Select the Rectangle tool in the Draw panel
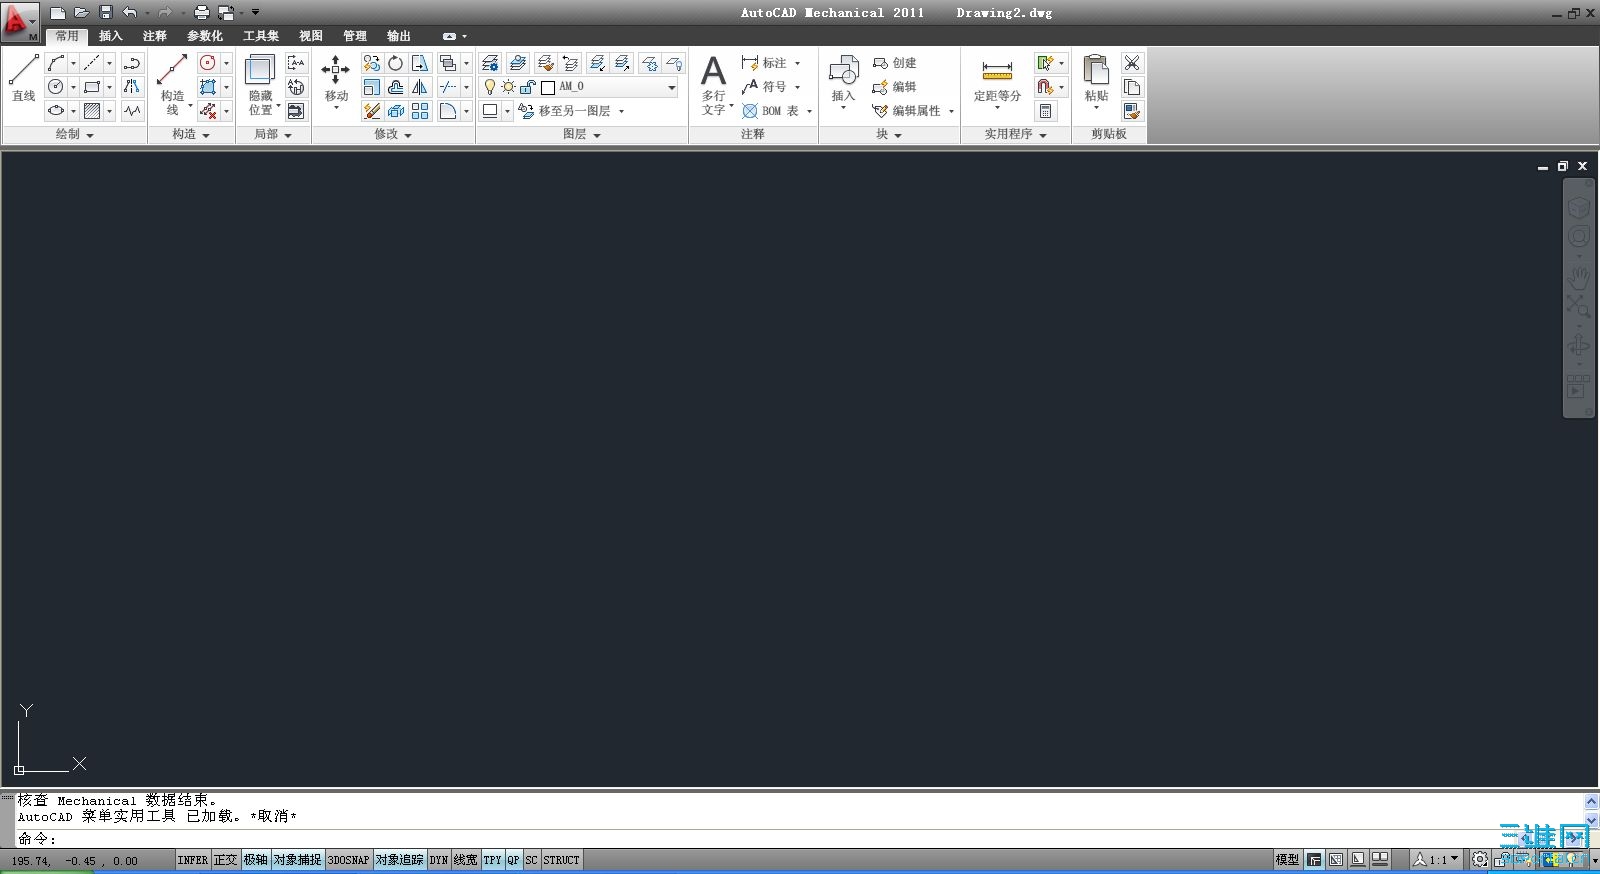Image resolution: width=1600 pixels, height=874 pixels. click(92, 87)
